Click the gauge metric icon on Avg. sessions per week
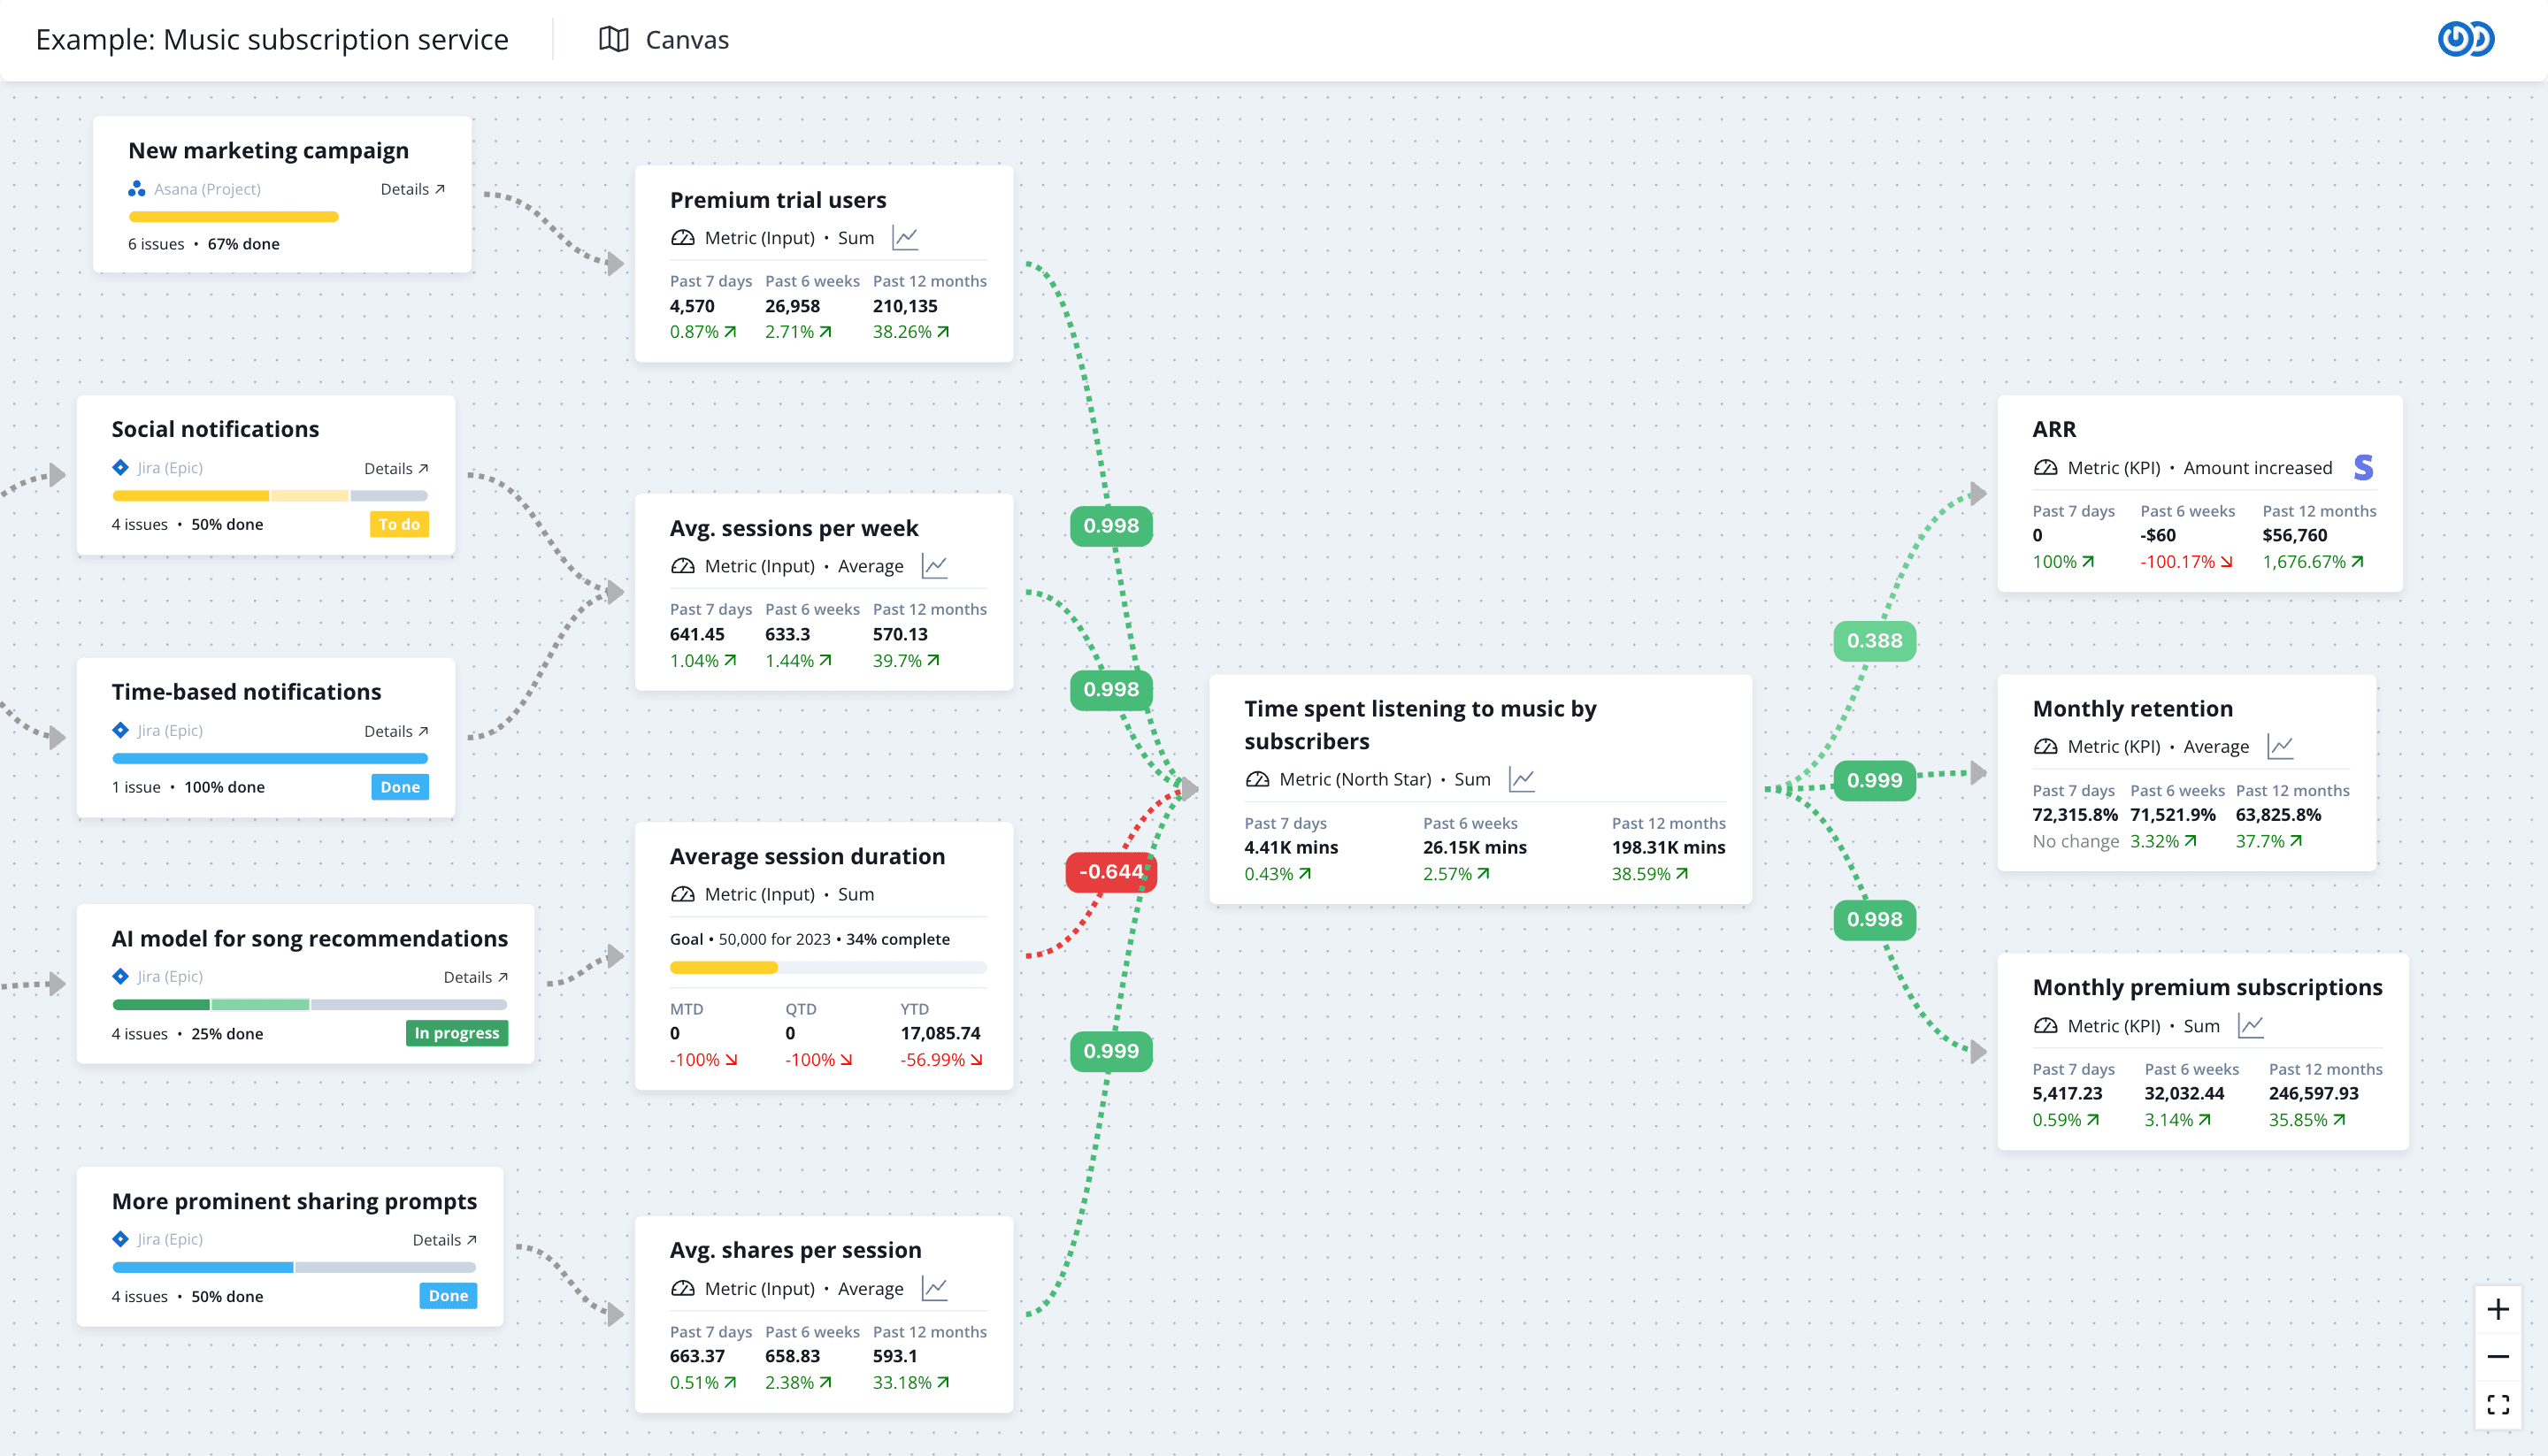The image size is (2548, 1456). (684, 565)
